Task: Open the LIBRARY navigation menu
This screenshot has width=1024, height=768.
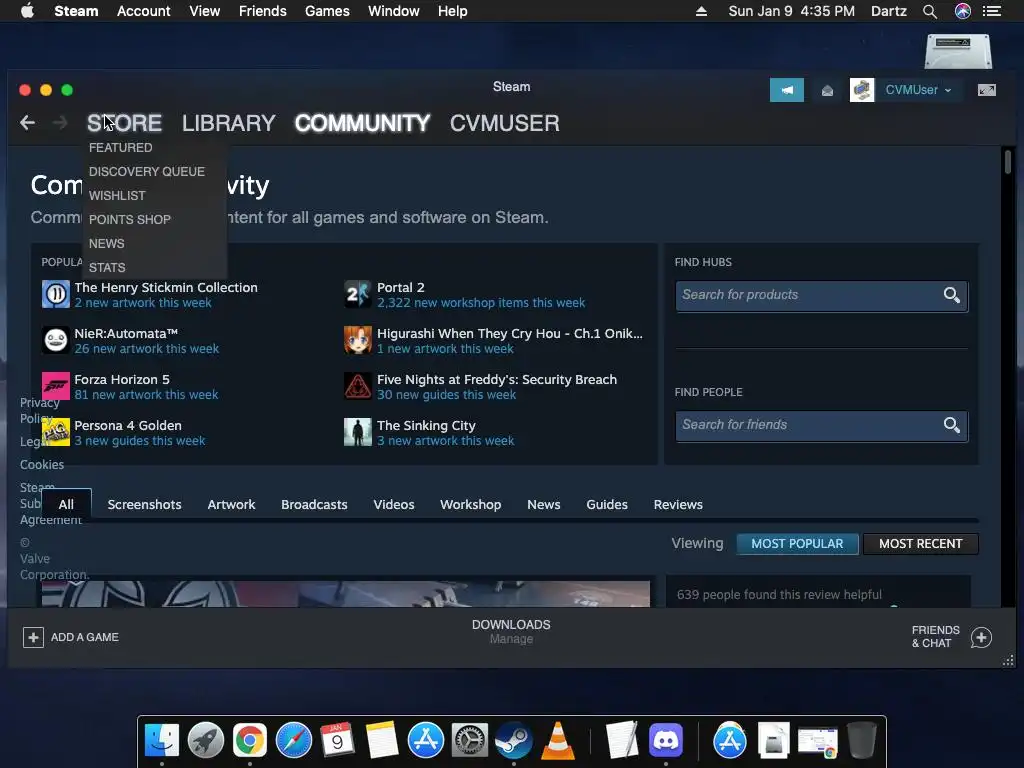Action: 229,123
